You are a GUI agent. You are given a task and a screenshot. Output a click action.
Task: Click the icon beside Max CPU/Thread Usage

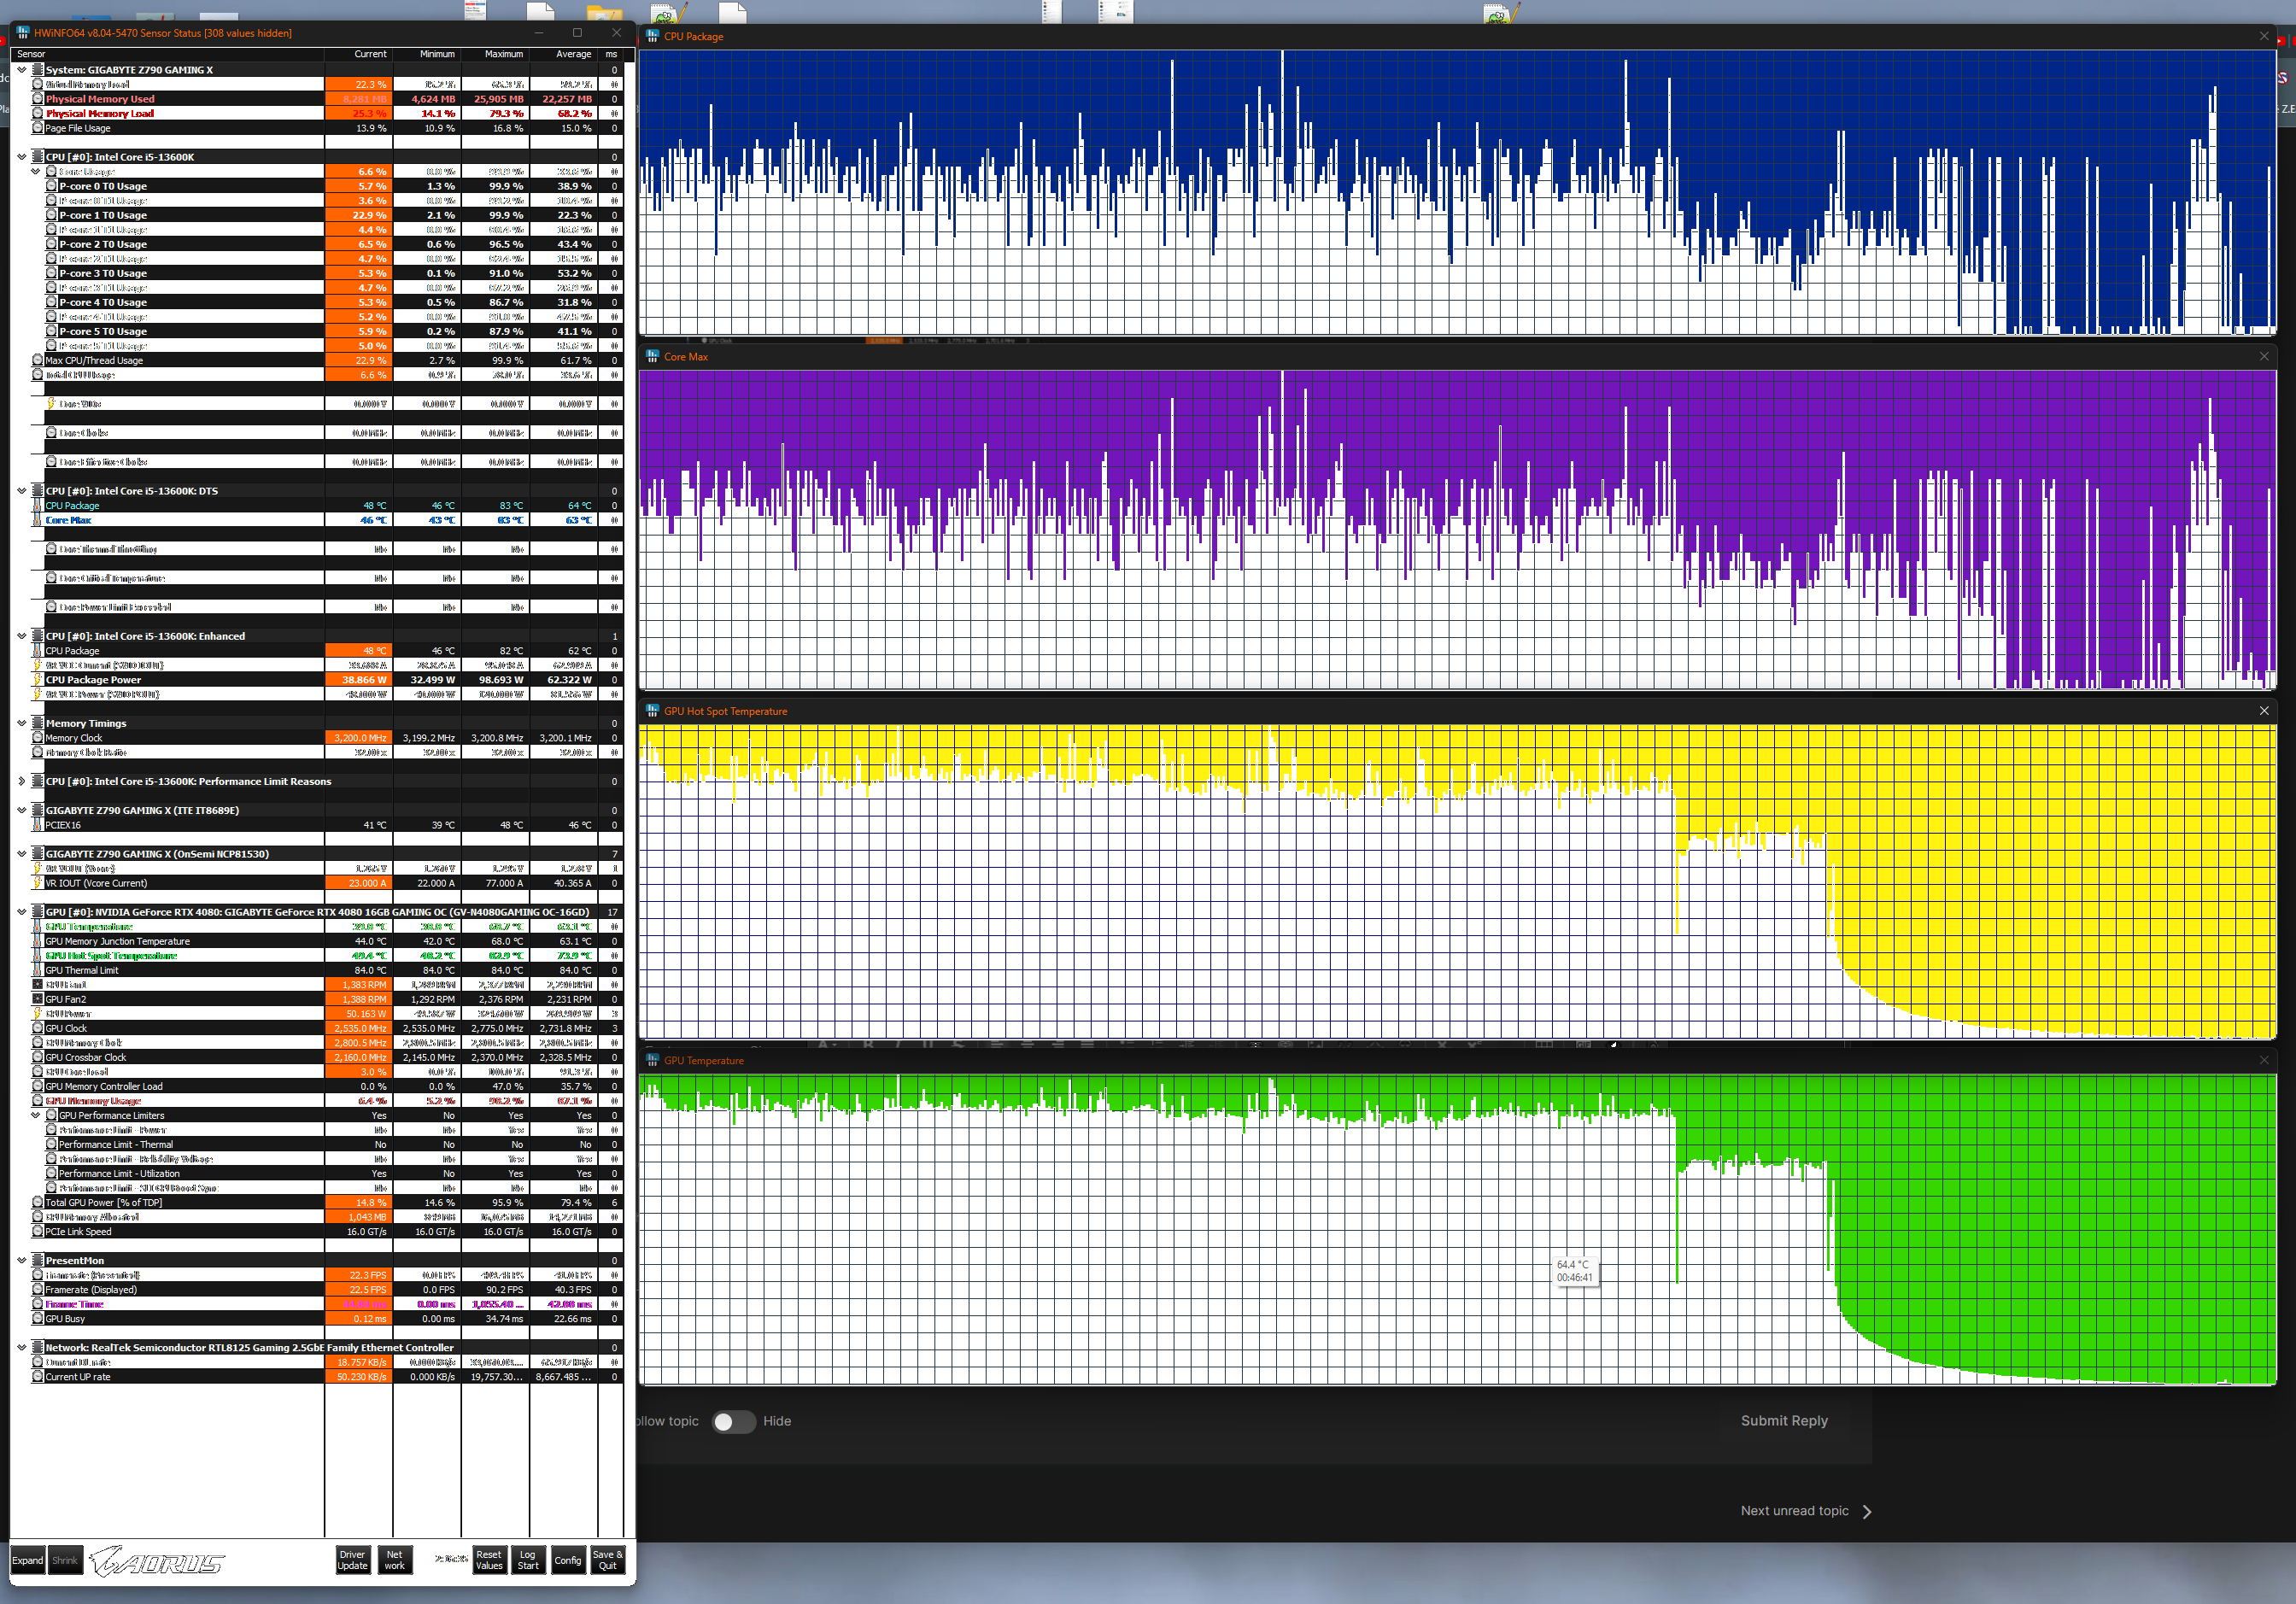pos(38,360)
